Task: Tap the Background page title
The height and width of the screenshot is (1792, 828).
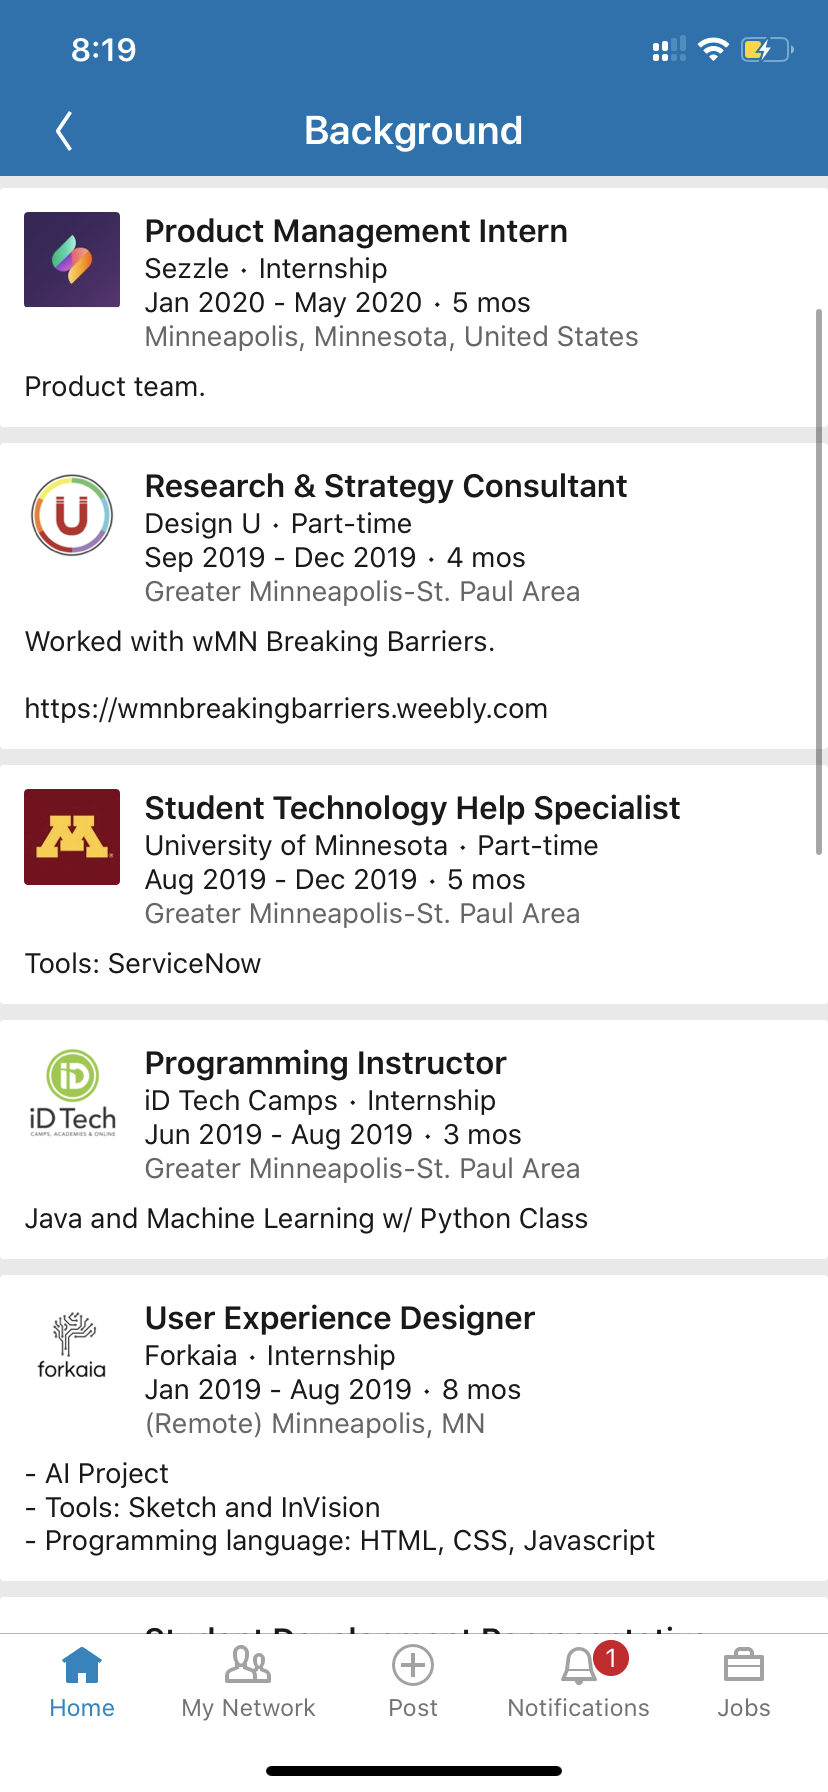Action: coord(413,131)
